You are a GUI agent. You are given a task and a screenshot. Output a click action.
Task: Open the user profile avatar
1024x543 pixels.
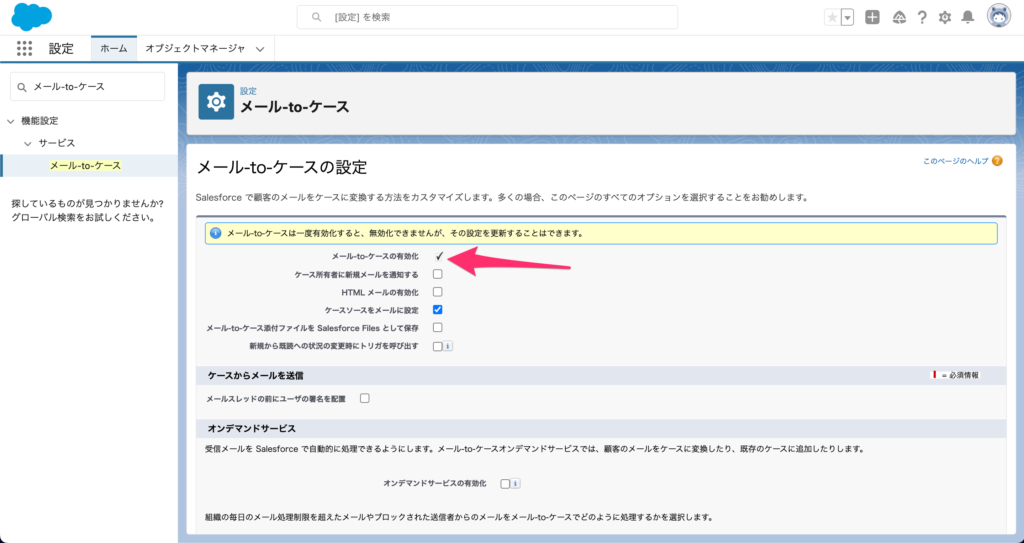[x=999, y=16]
